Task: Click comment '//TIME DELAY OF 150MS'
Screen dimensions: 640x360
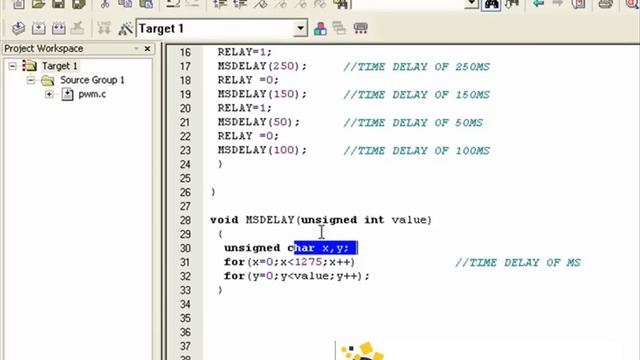Action: tap(416, 95)
